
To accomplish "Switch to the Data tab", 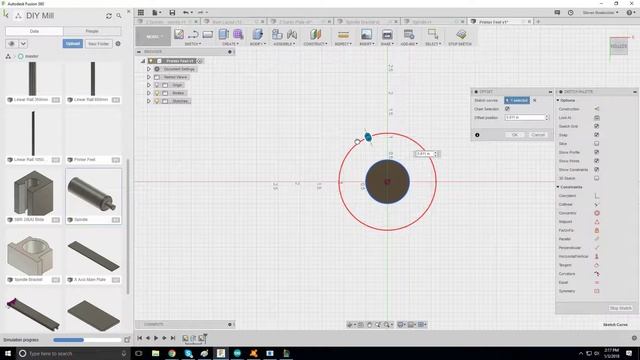I will (x=34, y=31).
